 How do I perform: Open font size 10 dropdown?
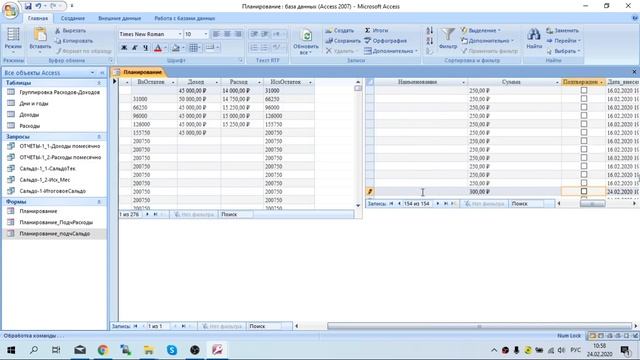point(206,34)
